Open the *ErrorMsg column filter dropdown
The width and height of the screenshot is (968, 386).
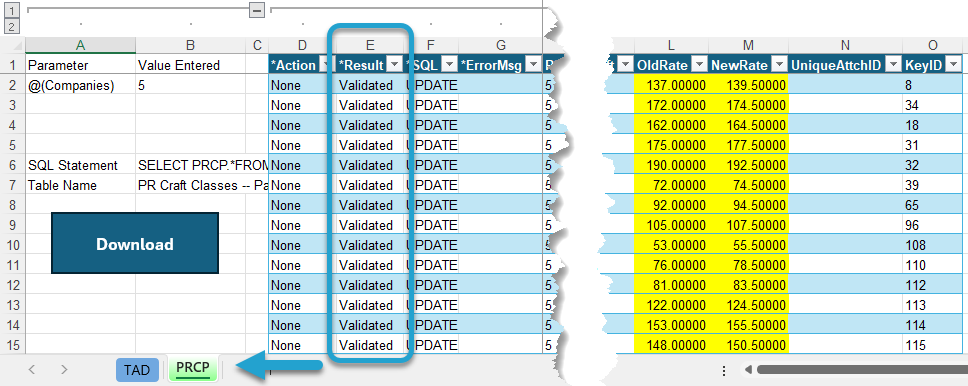coord(532,65)
